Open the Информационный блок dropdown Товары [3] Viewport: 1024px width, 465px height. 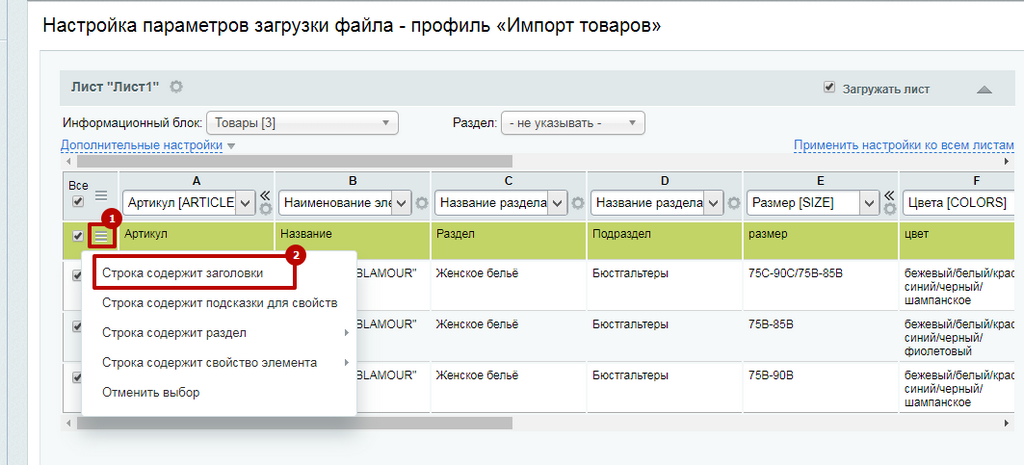pos(302,122)
